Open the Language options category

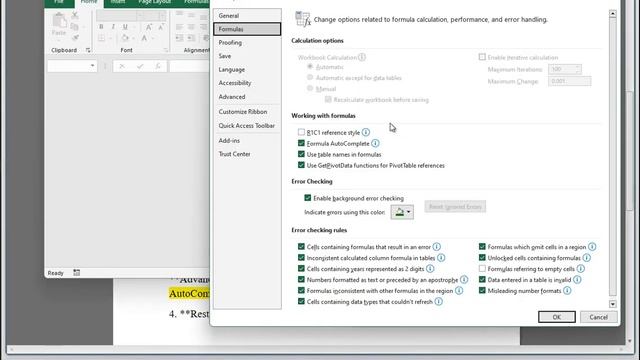tap(247, 69)
